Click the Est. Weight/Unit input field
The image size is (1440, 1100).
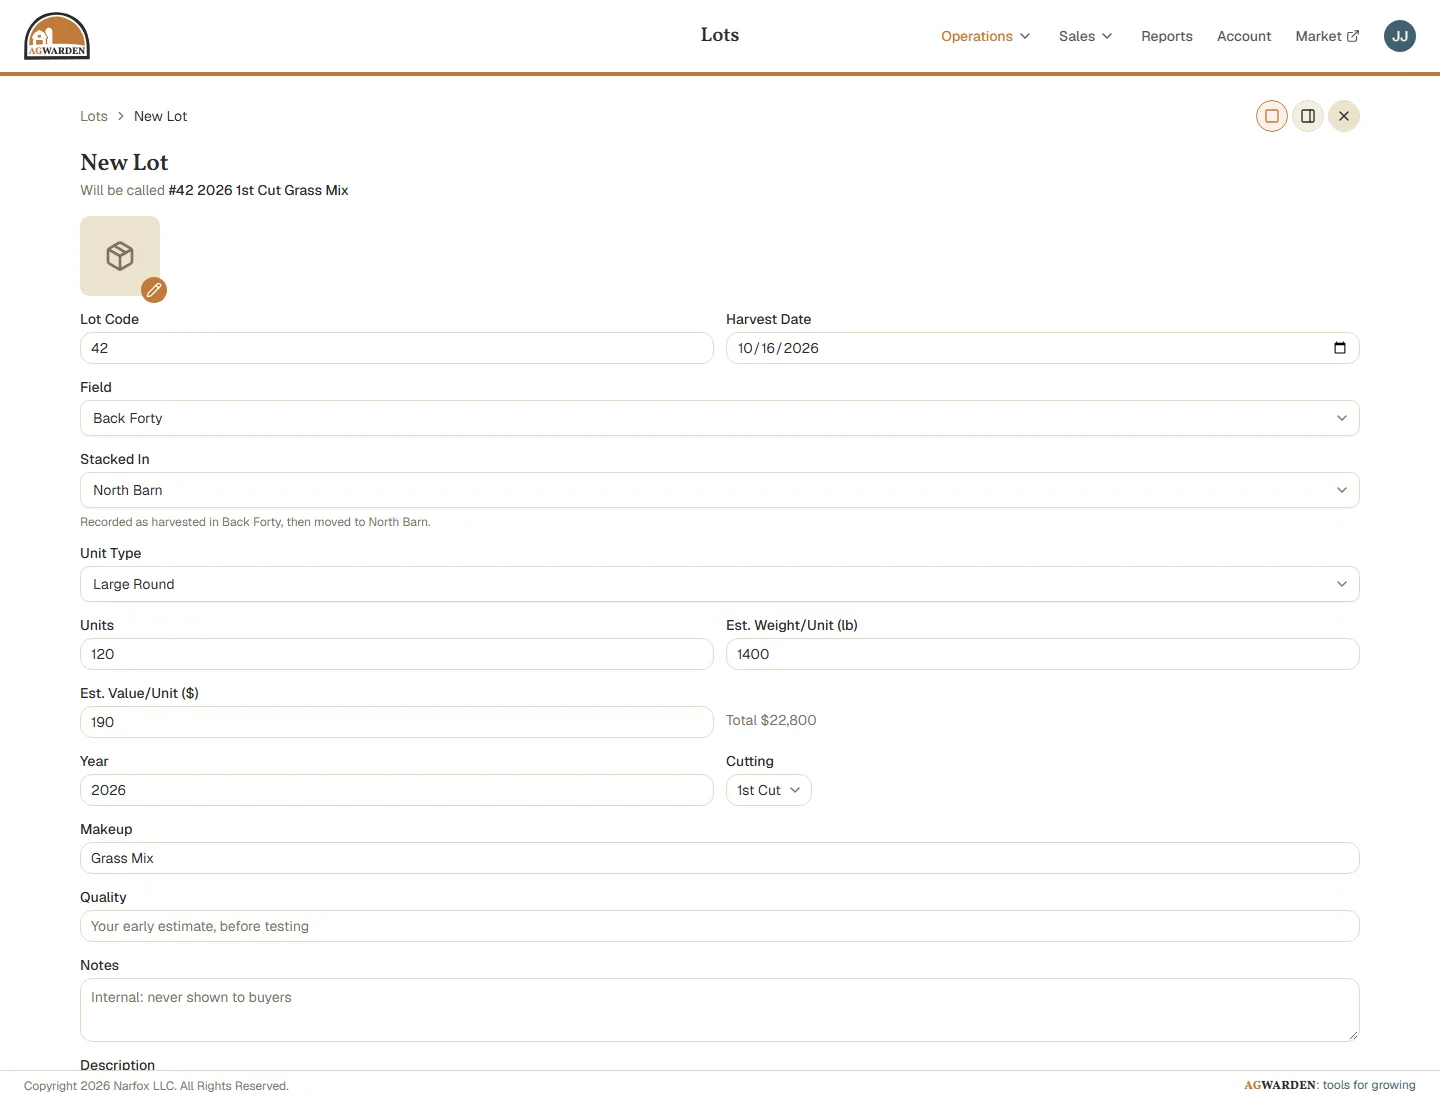click(1043, 654)
